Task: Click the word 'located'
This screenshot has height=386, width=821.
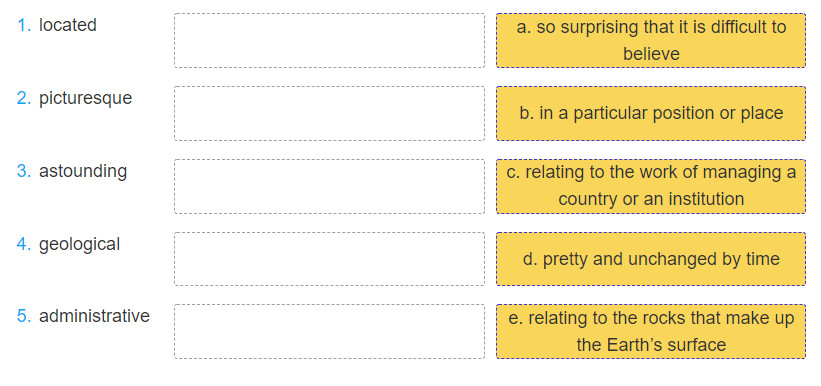Action: [x=68, y=25]
